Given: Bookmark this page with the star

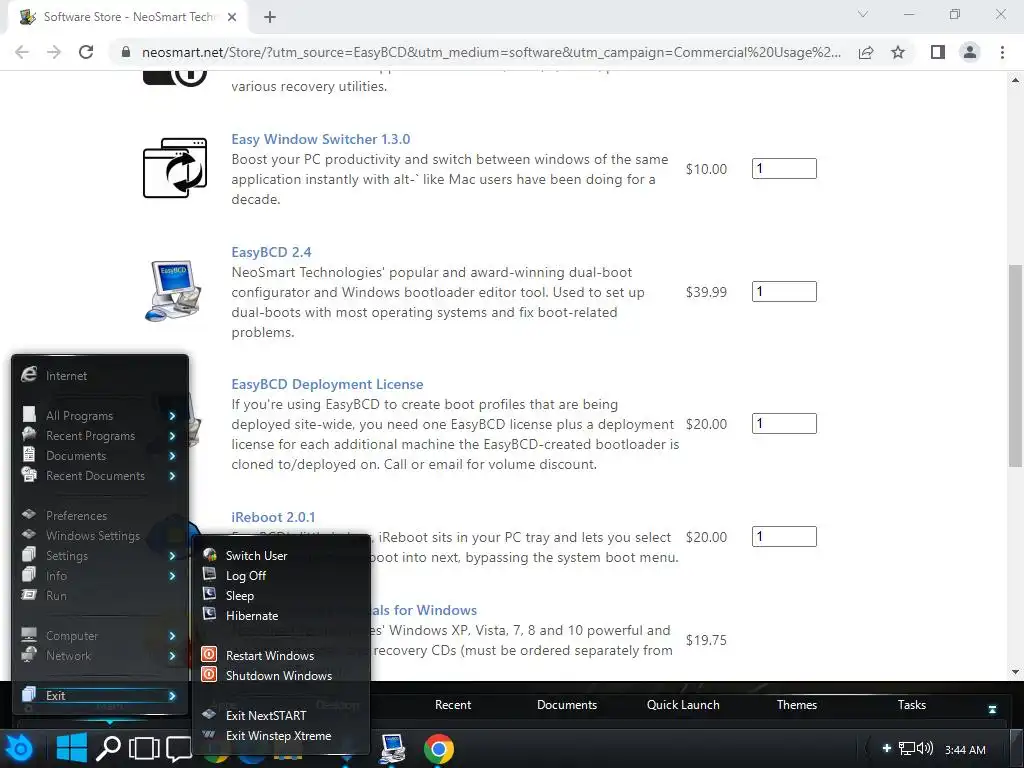Looking at the screenshot, I should click(898, 52).
